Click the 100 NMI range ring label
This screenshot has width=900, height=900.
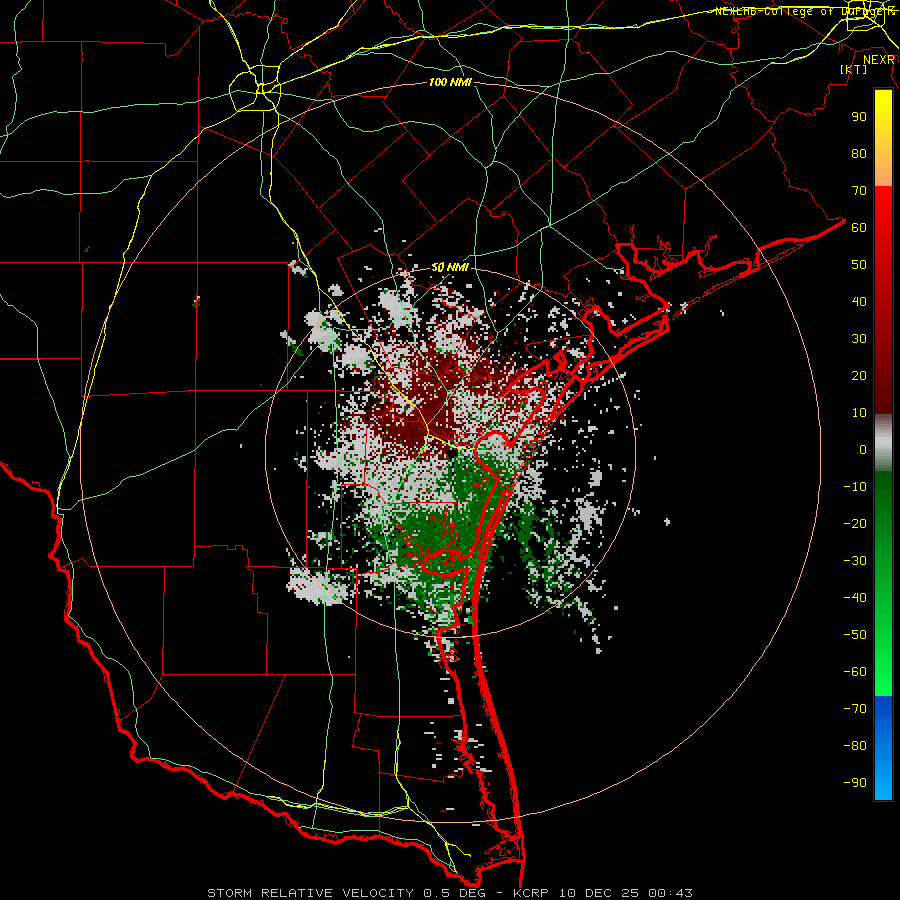click(x=450, y=82)
